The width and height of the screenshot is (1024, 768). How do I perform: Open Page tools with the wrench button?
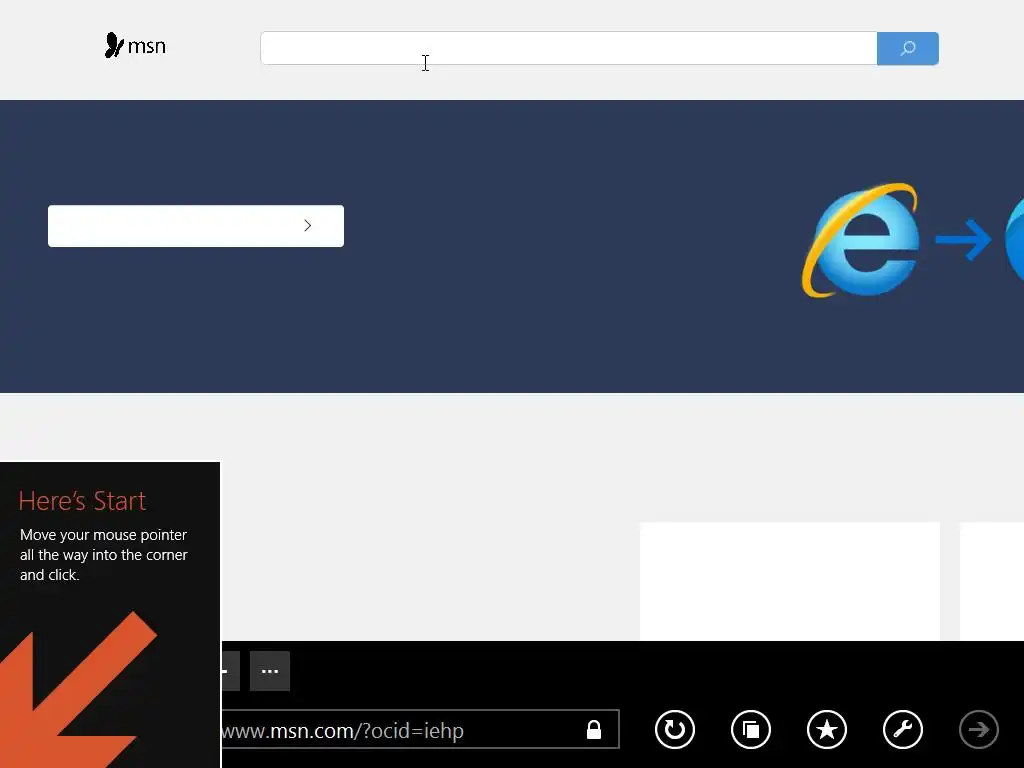click(x=903, y=729)
